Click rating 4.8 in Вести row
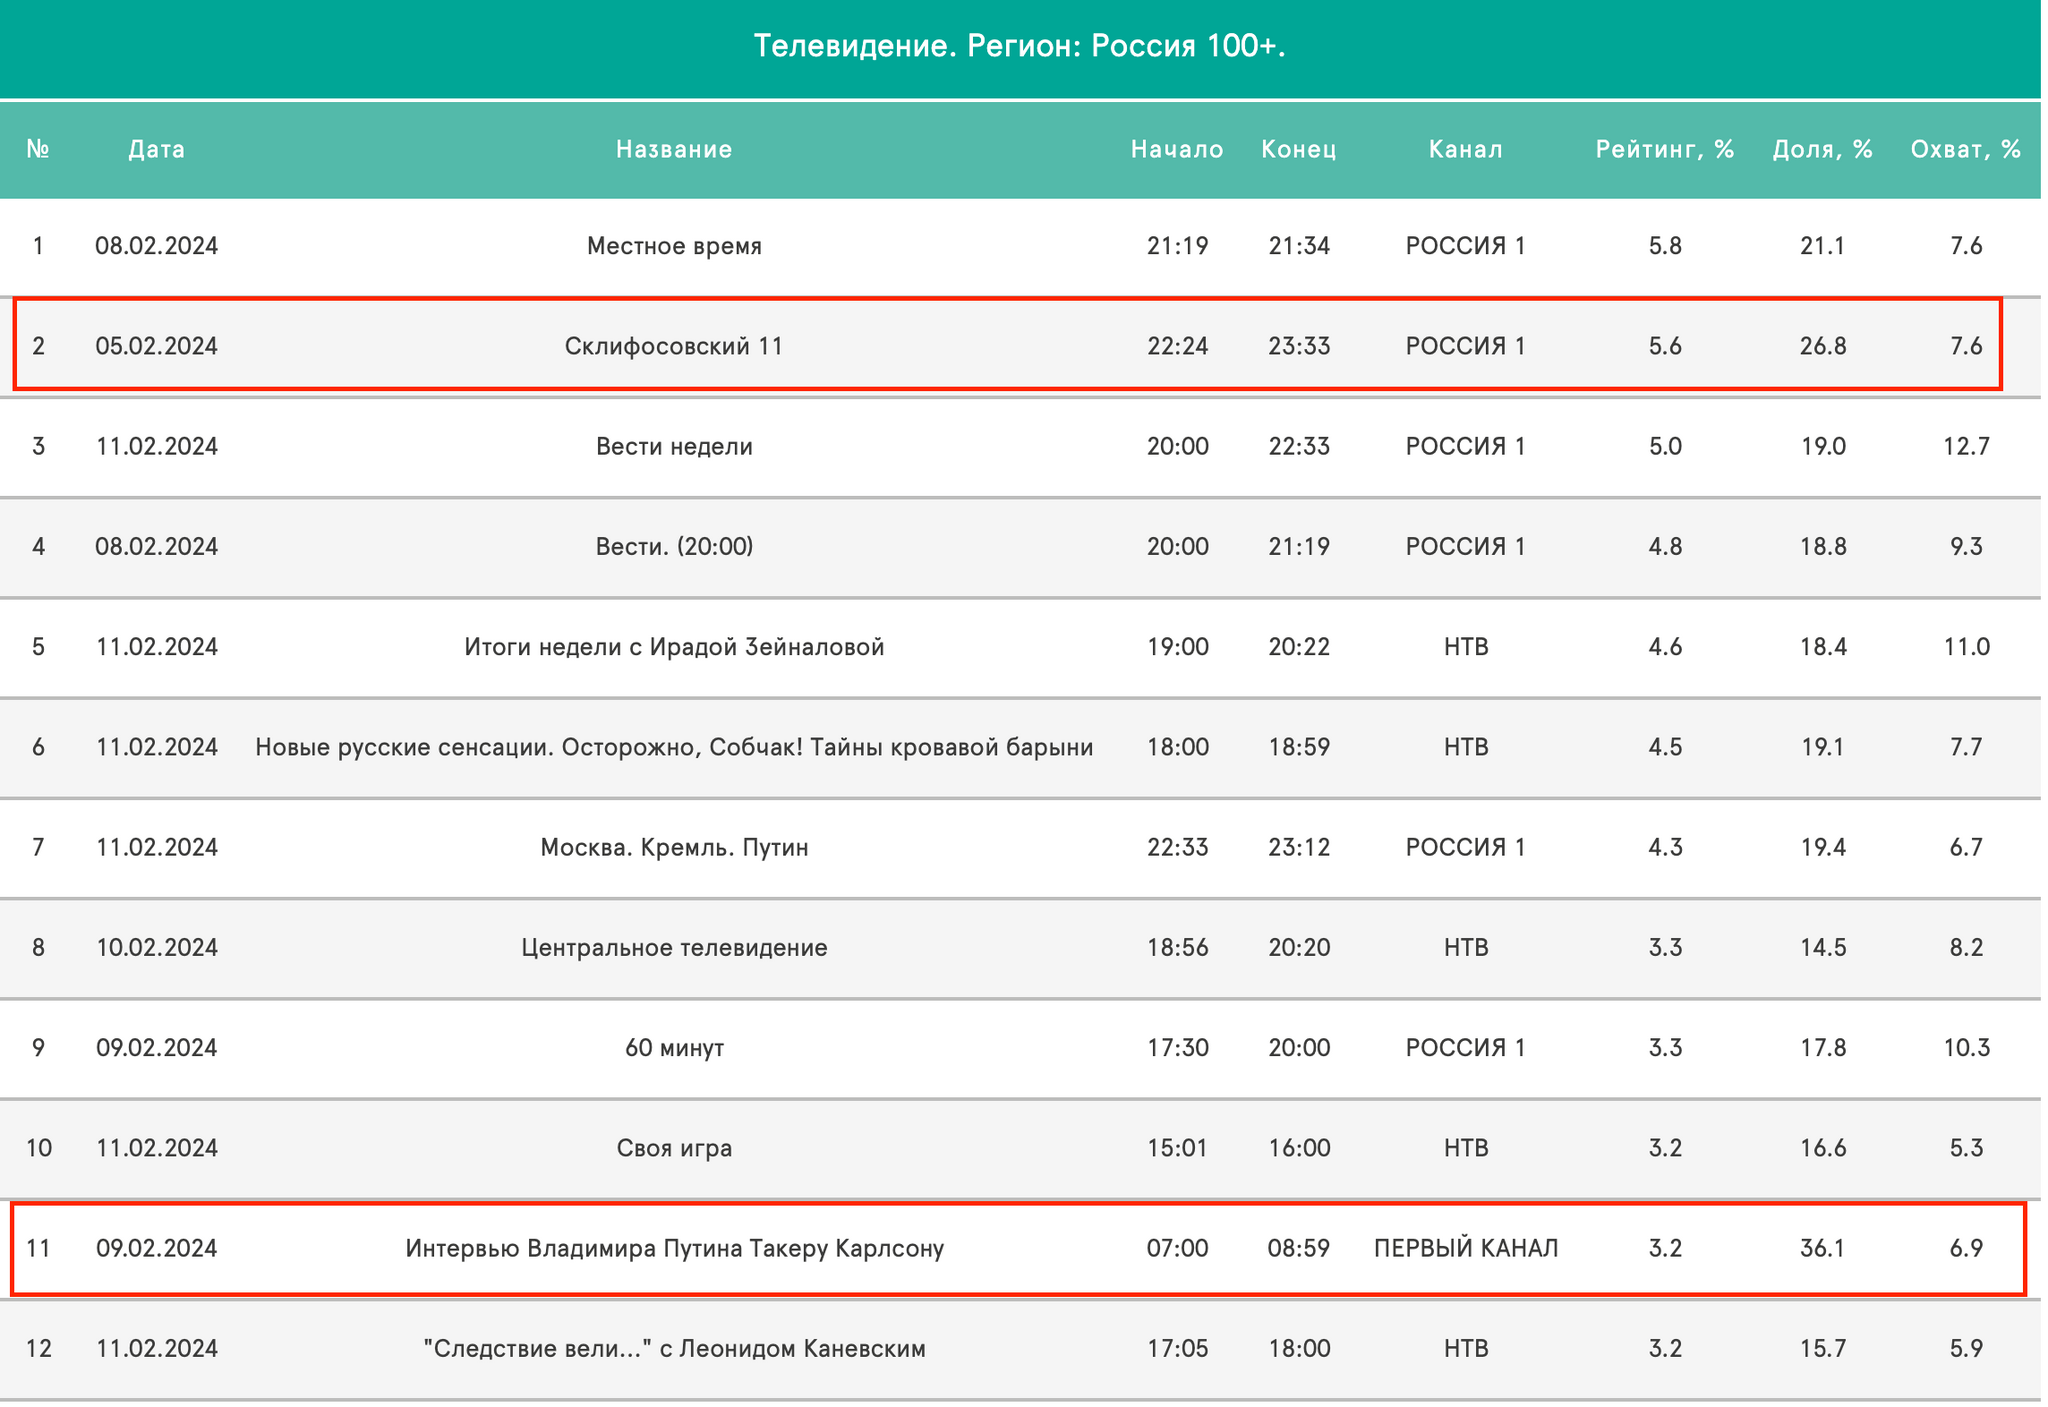The width and height of the screenshot is (2048, 1407). [1665, 546]
